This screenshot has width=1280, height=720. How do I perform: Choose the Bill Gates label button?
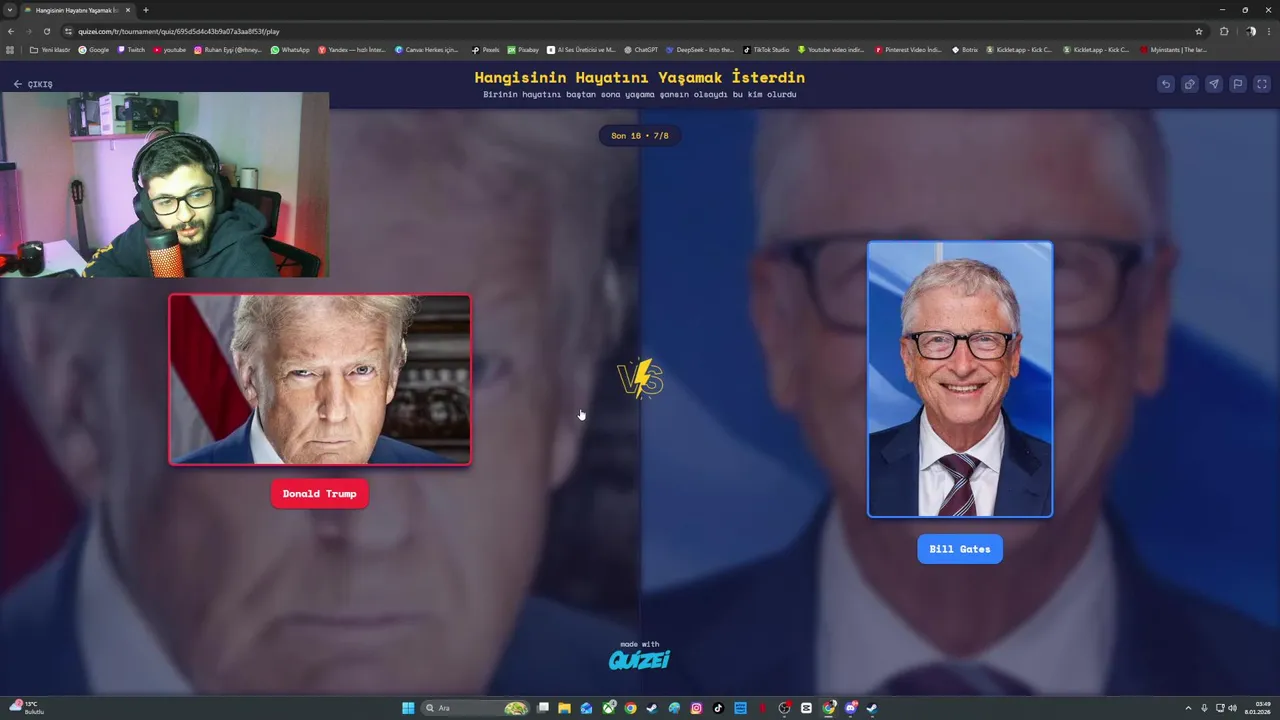coord(960,549)
